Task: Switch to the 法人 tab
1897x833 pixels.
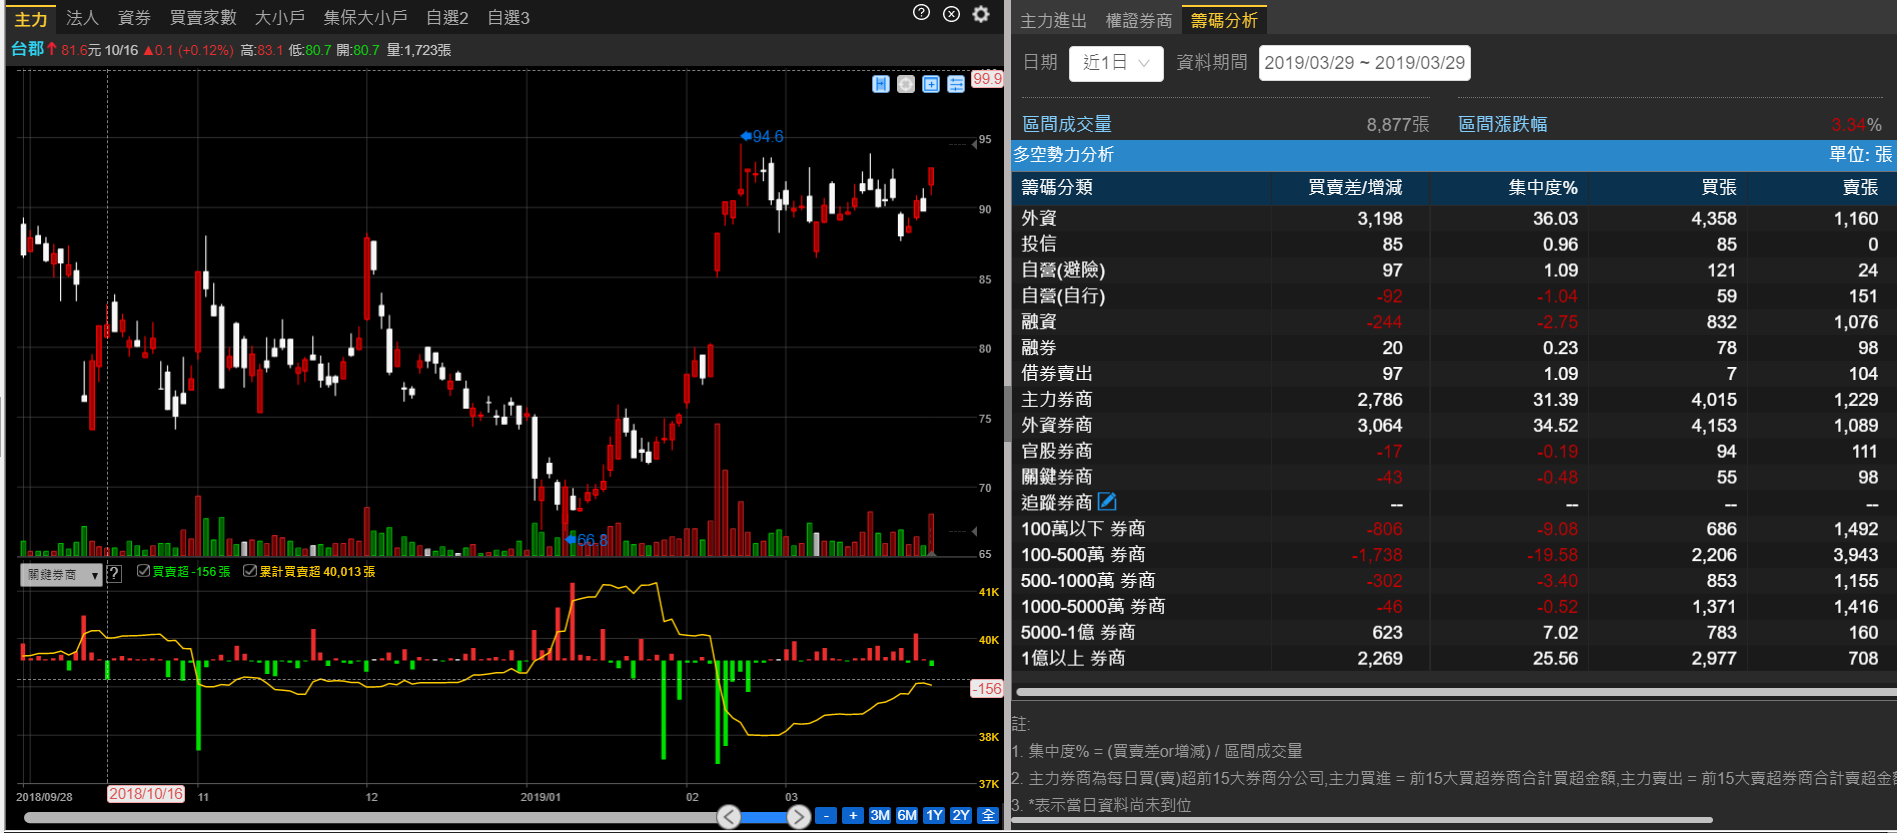Action: click(x=82, y=18)
